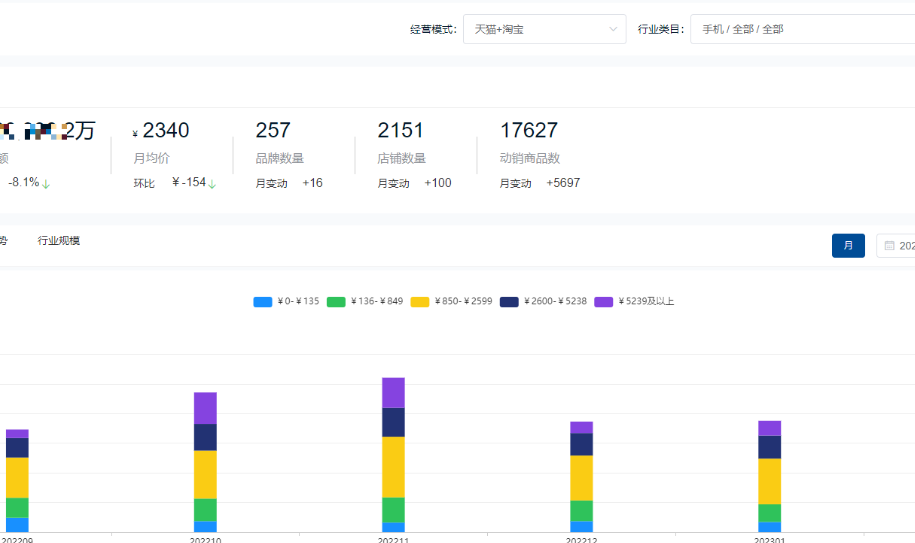Click the yellow segment of the 202301 bar
The height and width of the screenshot is (543, 915).
(x=770, y=481)
